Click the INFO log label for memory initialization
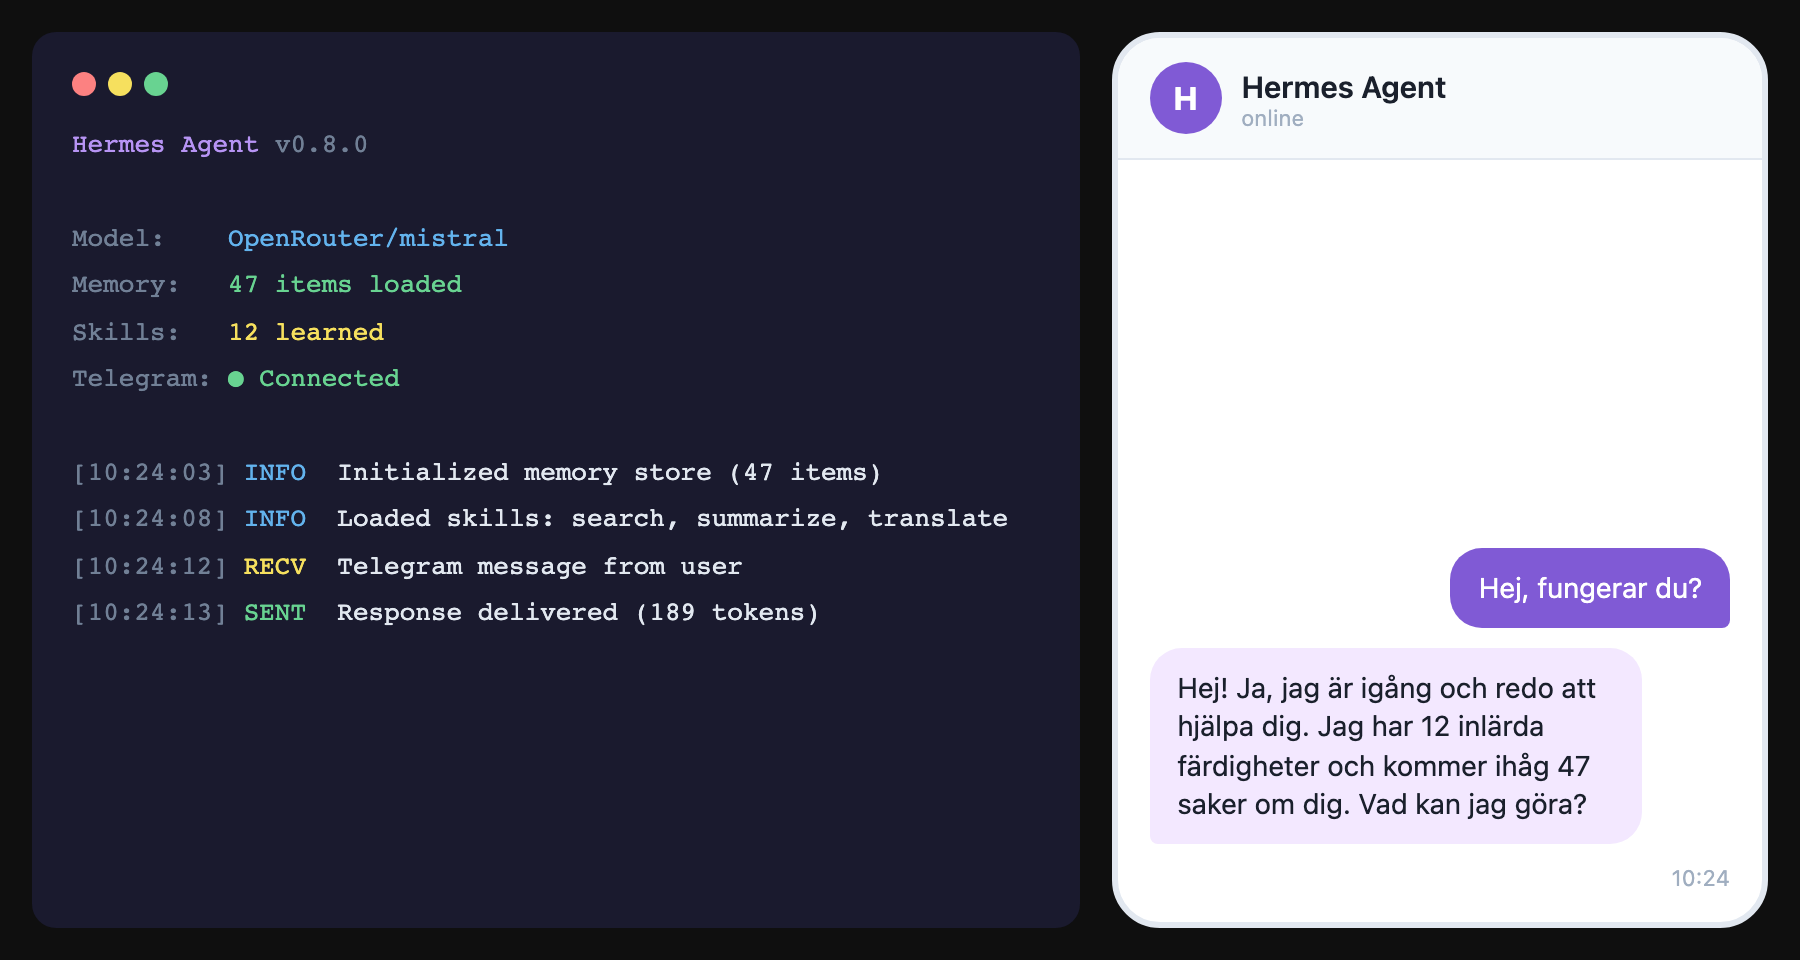 274,472
